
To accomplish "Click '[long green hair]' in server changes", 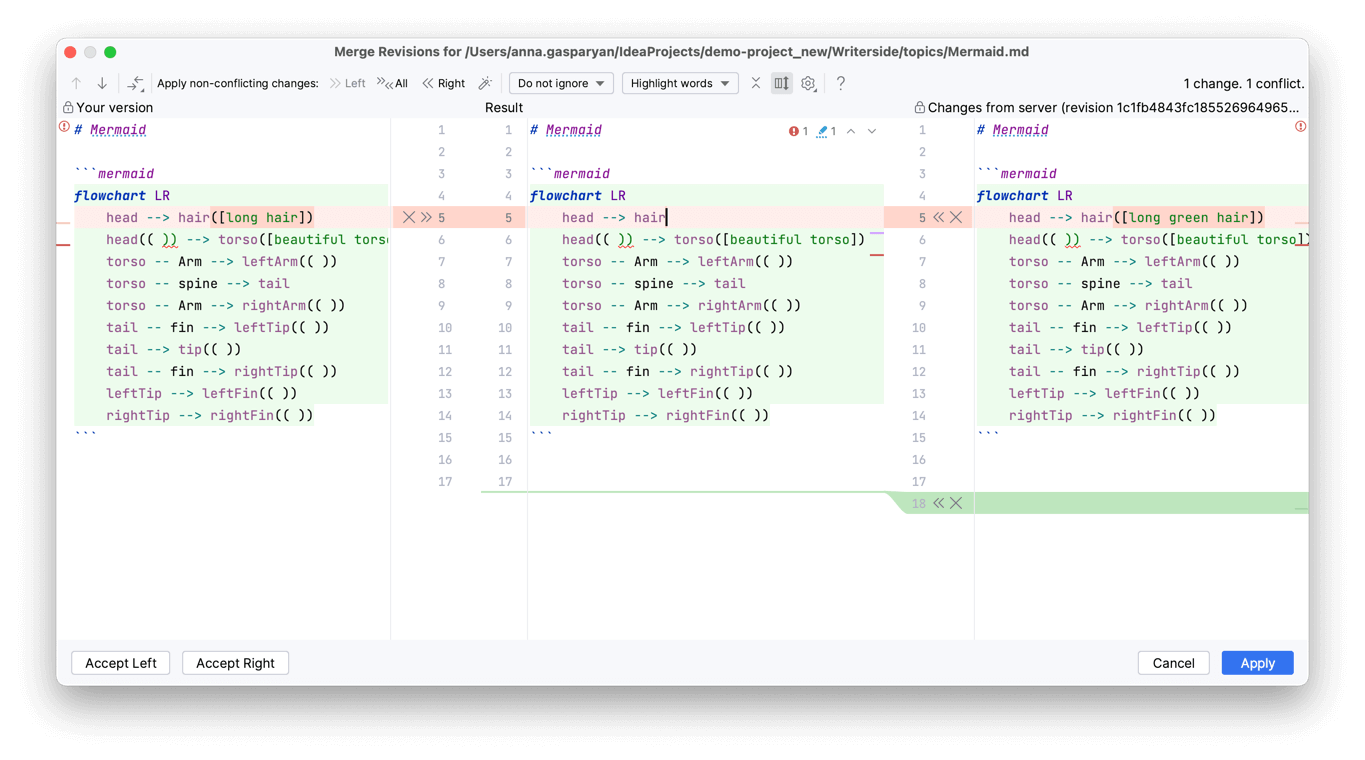I will (1189, 217).
